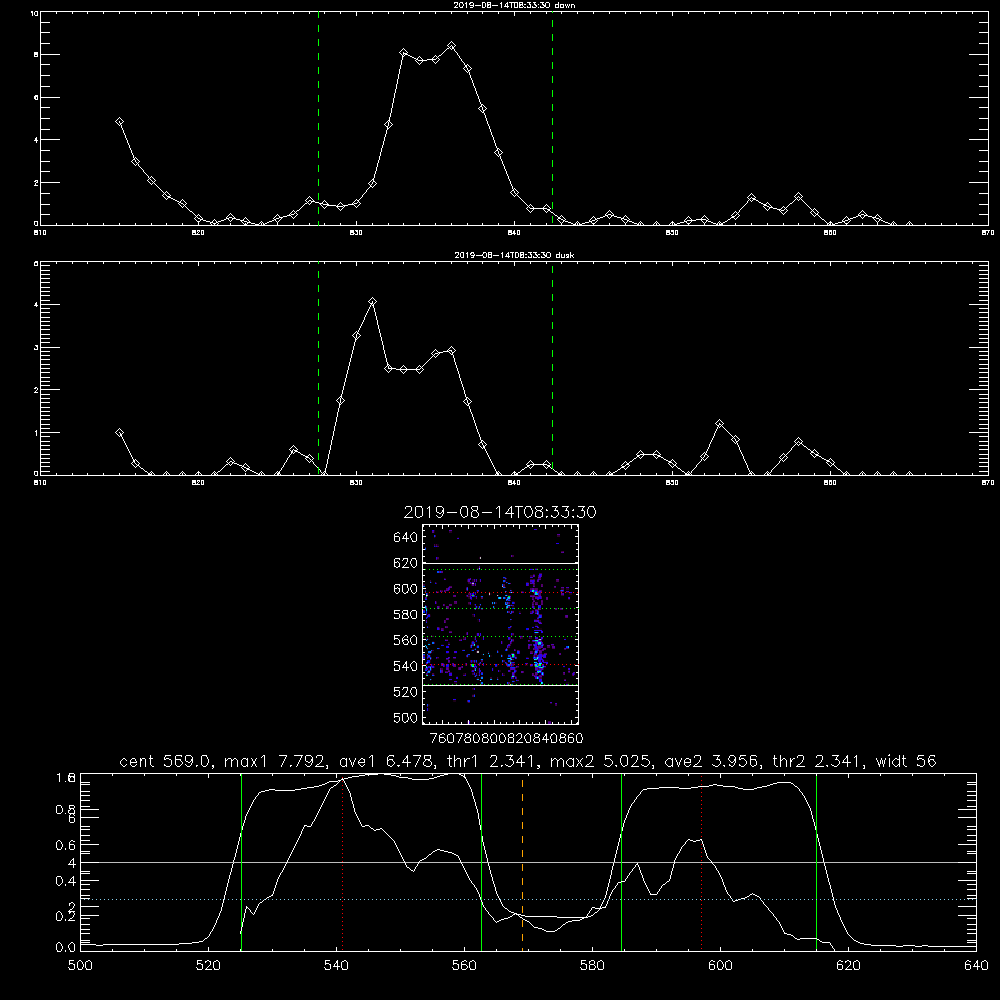
Task: Click x-axis label '640' of the bottom plot
Action: tap(976, 966)
